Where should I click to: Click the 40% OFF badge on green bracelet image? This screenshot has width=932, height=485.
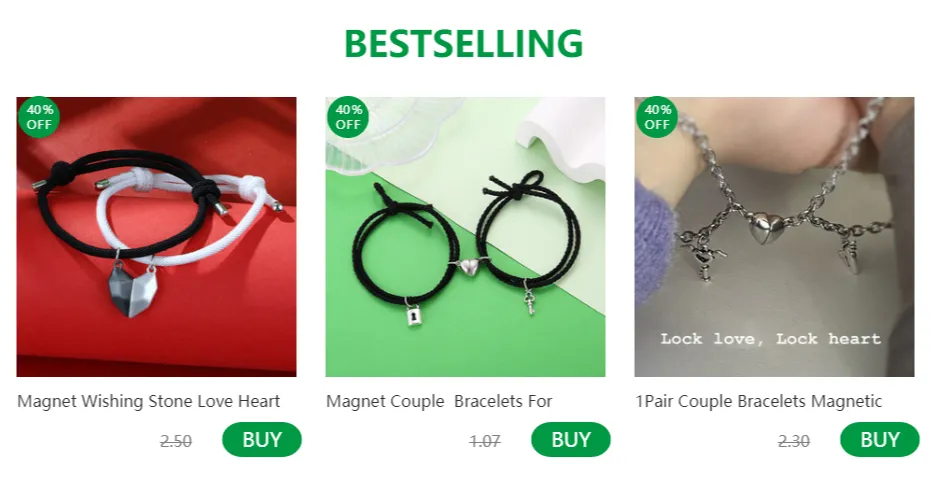348,117
